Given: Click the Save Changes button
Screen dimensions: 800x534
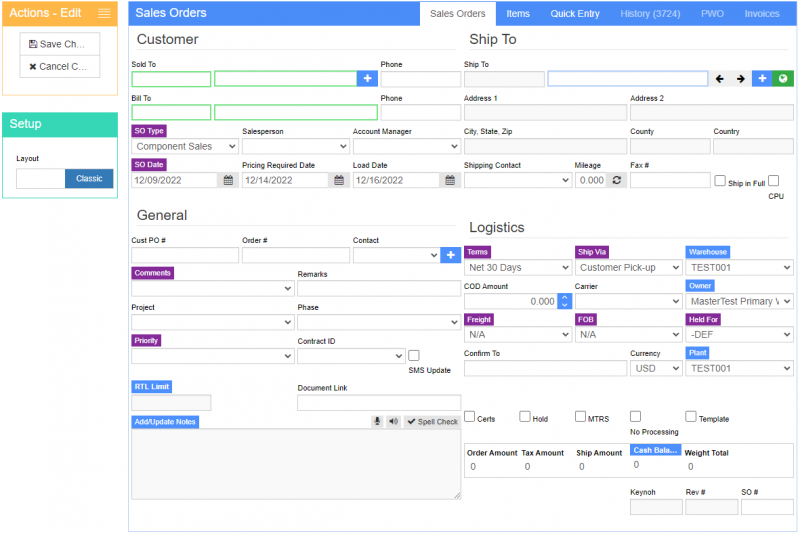Looking at the screenshot, I should tap(60, 44).
